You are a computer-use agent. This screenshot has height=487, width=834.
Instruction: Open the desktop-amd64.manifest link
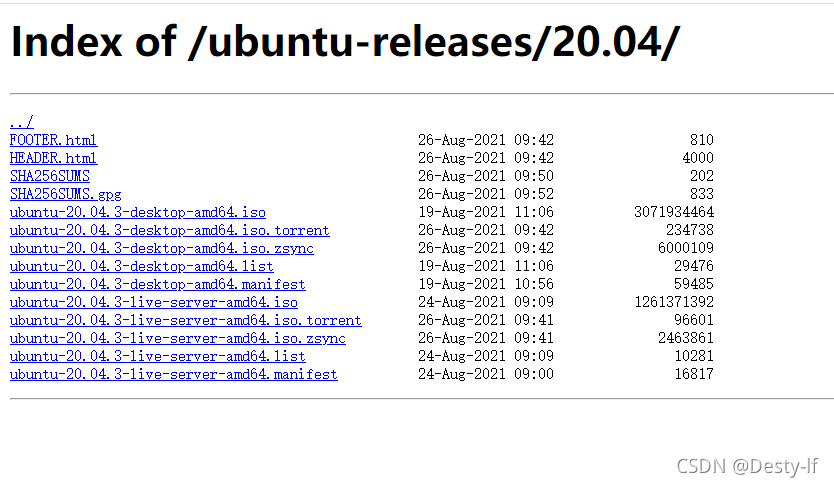157,284
